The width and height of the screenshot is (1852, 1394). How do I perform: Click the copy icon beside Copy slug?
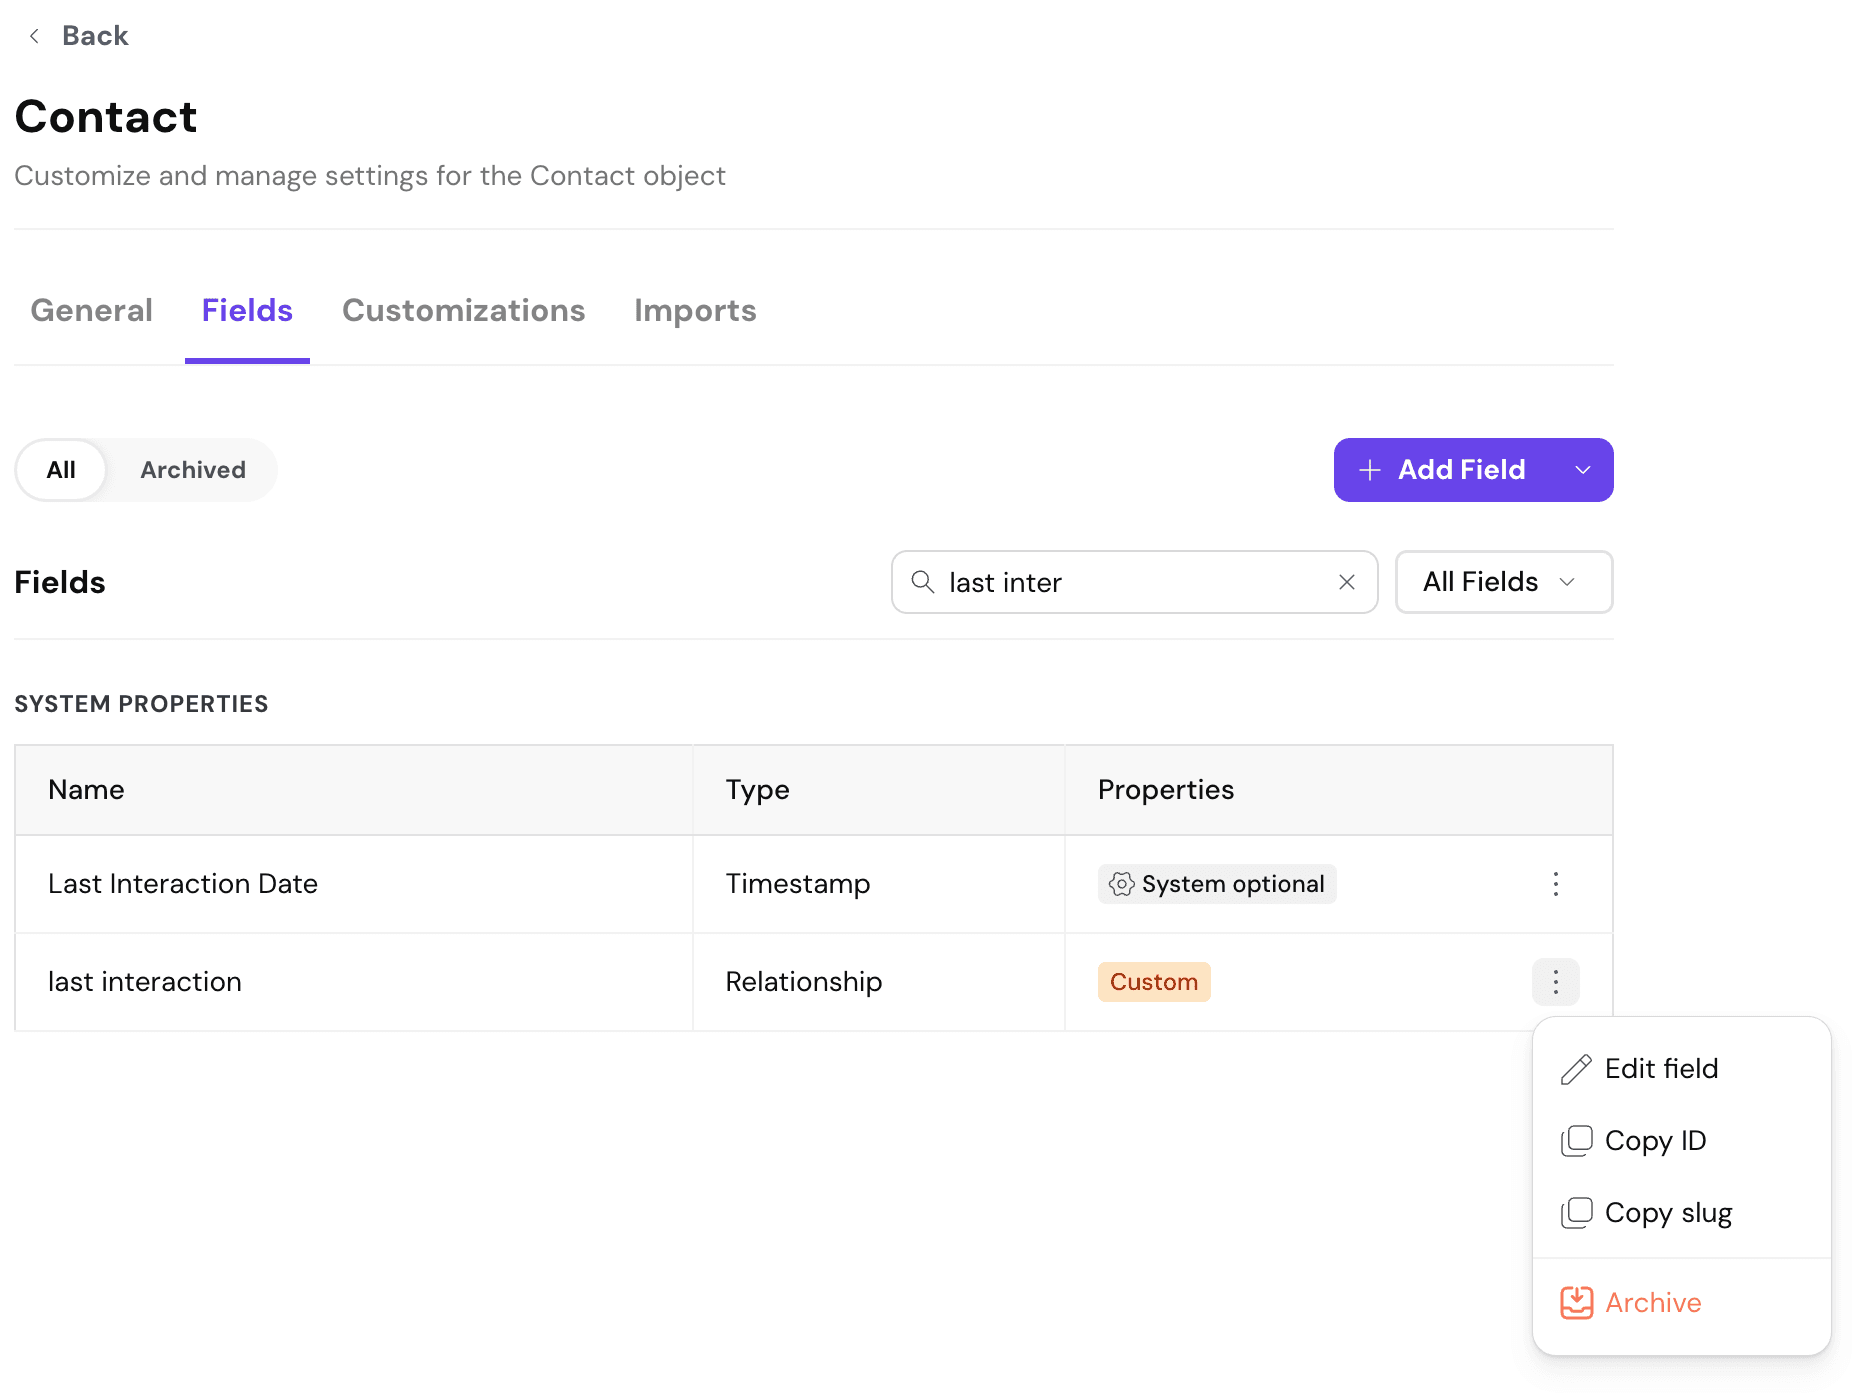click(1576, 1213)
